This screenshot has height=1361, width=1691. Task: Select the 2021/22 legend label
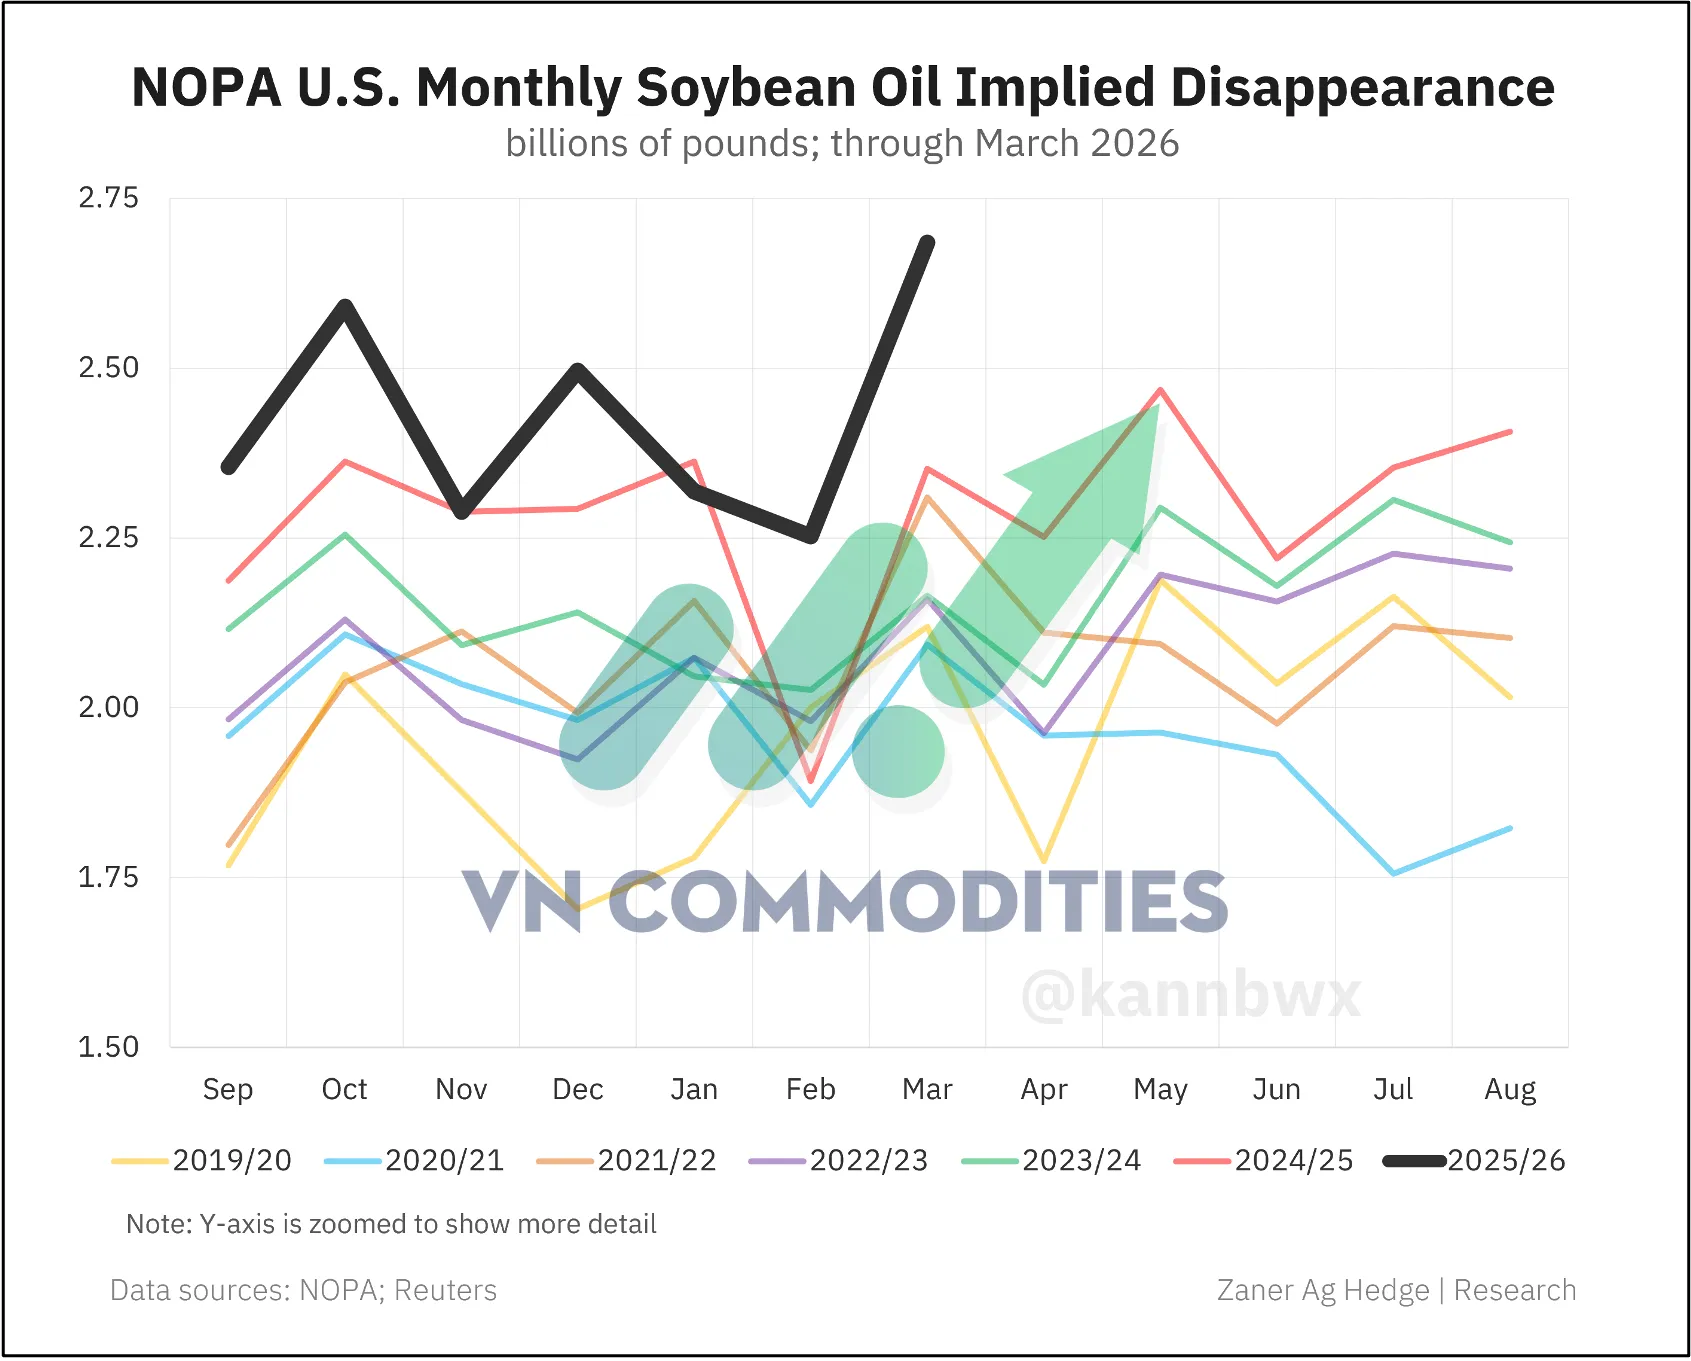657,1161
